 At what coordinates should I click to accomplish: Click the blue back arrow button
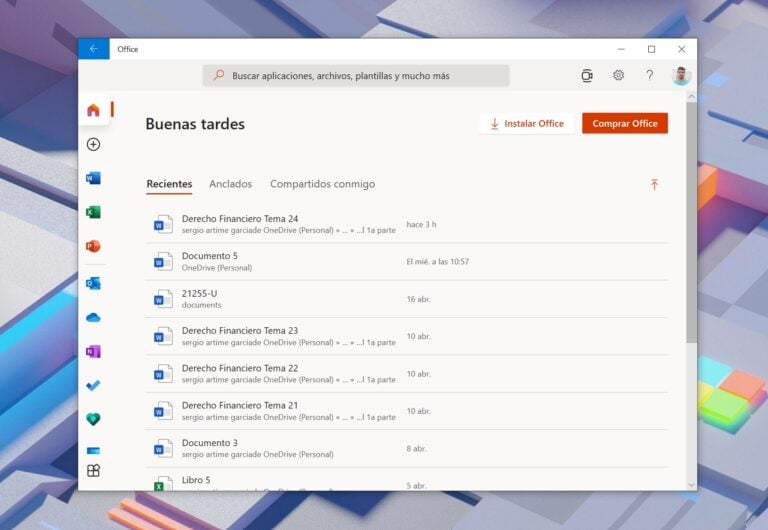coord(94,49)
